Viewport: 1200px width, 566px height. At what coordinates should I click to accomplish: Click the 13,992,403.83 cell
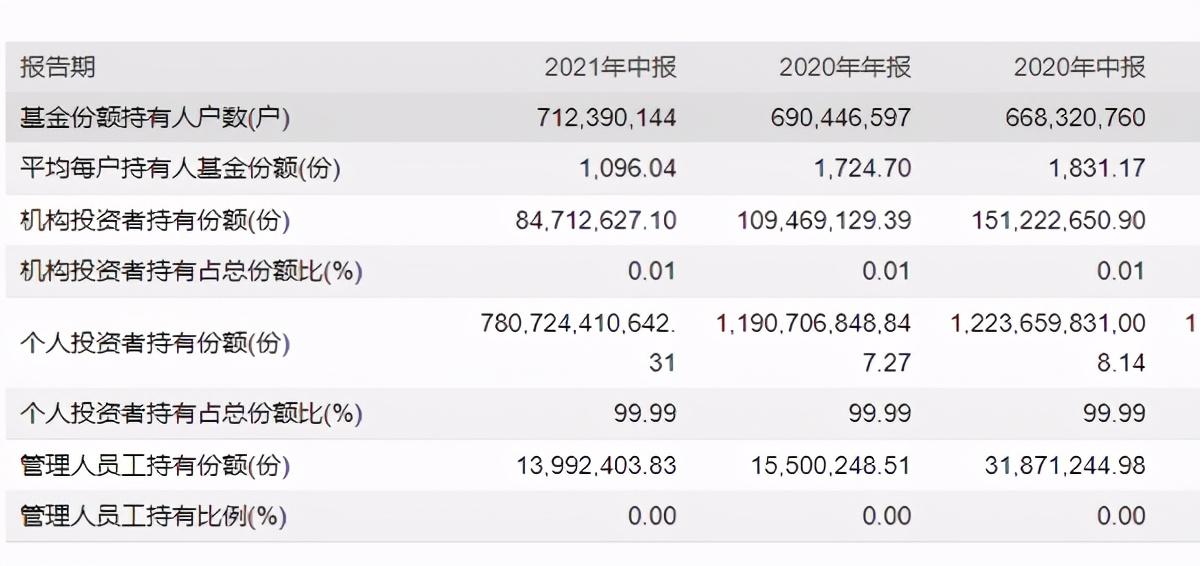click(597, 466)
